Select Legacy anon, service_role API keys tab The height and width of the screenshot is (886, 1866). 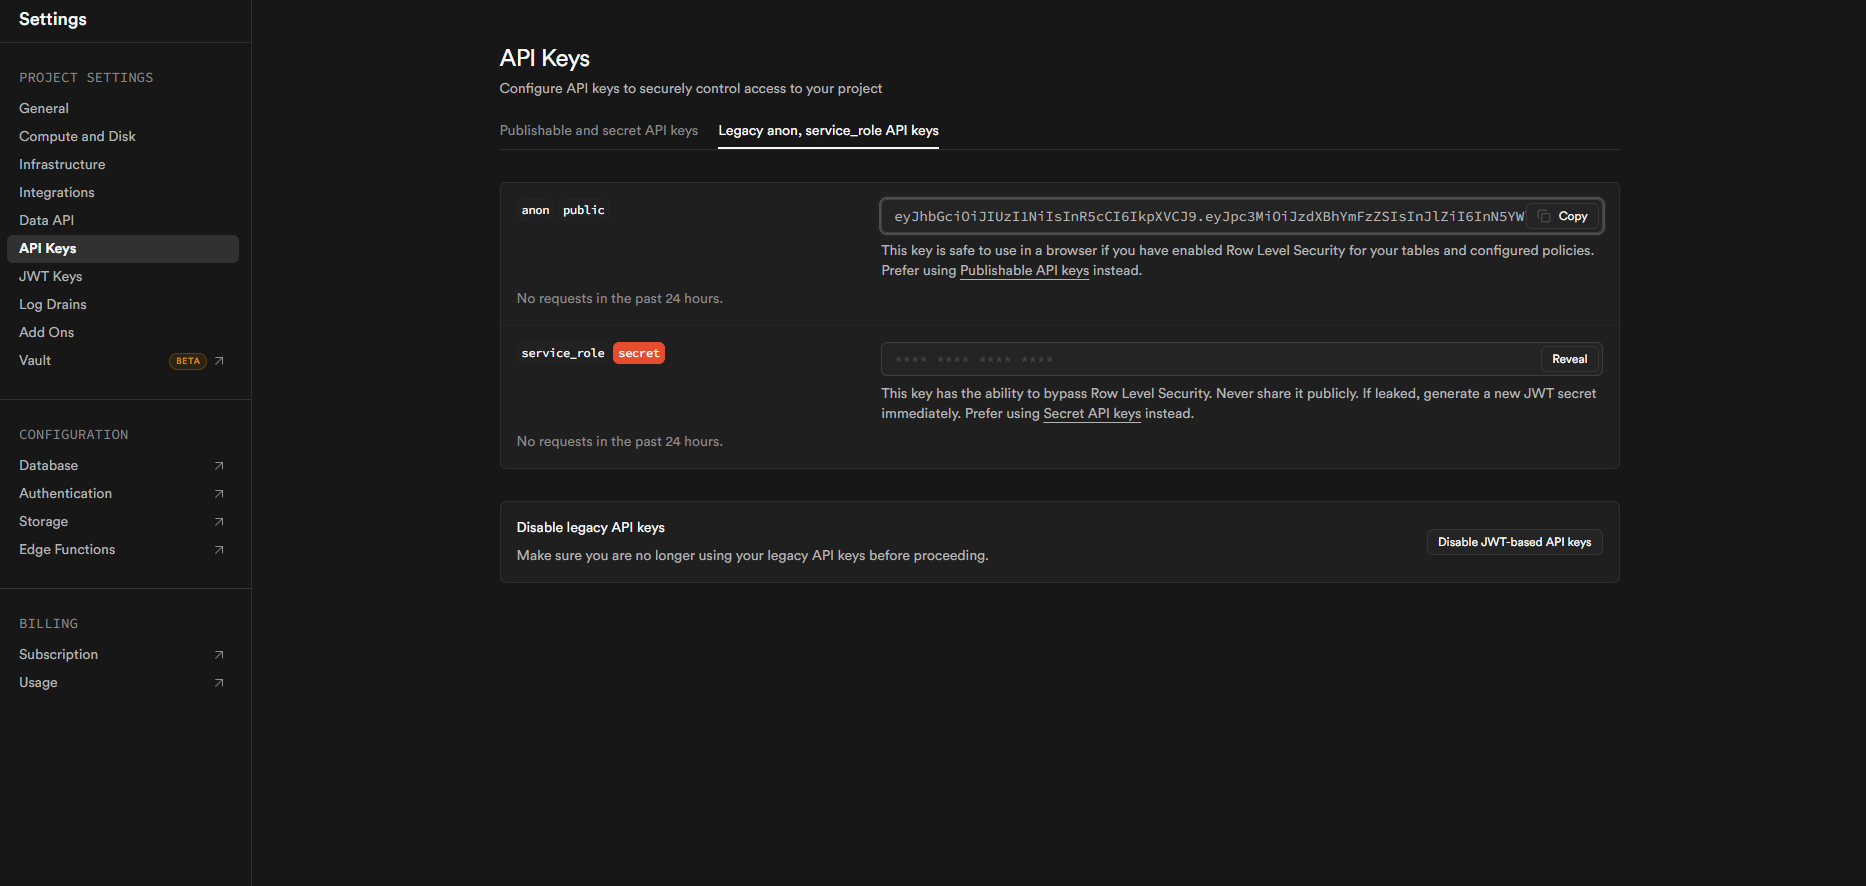[x=828, y=131]
